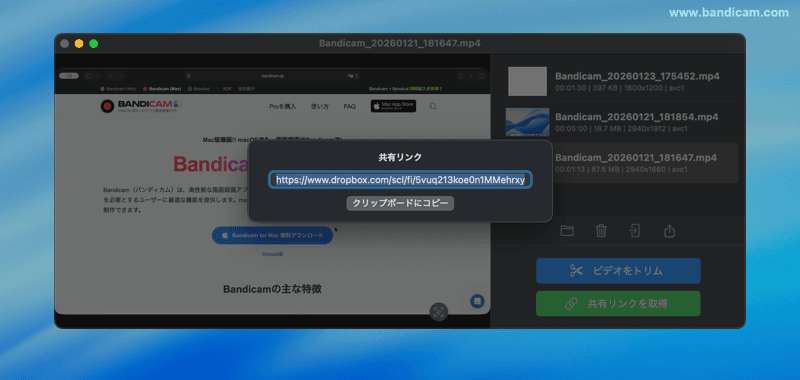Select thumbnail of Bandicam_20260123_175452.mp4
The image size is (800, 380).
coord(528,81)
